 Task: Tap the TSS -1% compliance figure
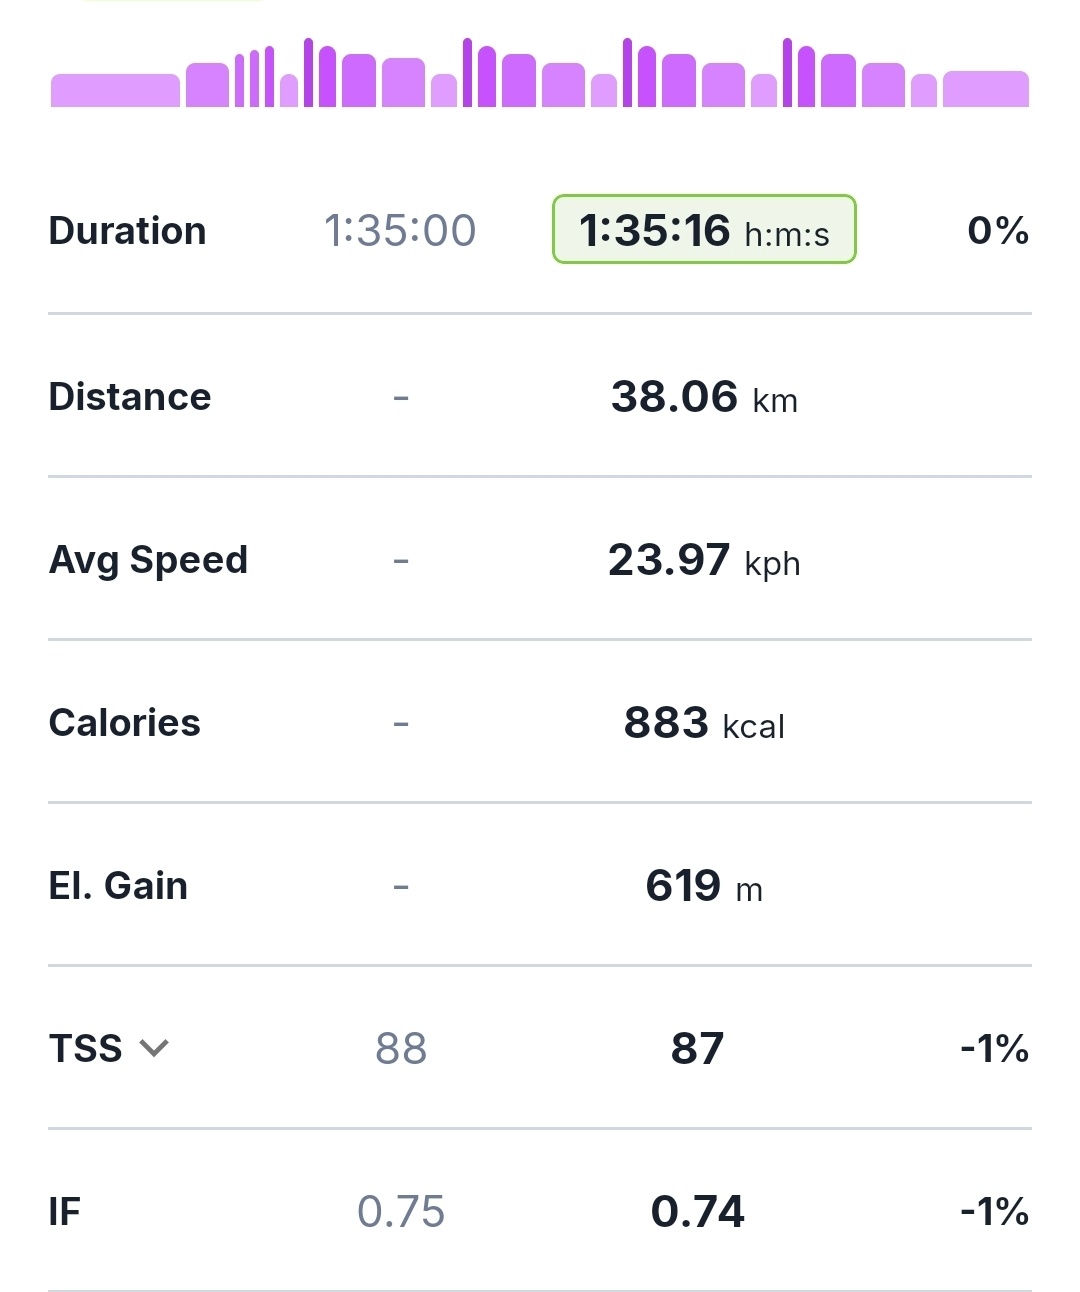(x=994, y=1048)
